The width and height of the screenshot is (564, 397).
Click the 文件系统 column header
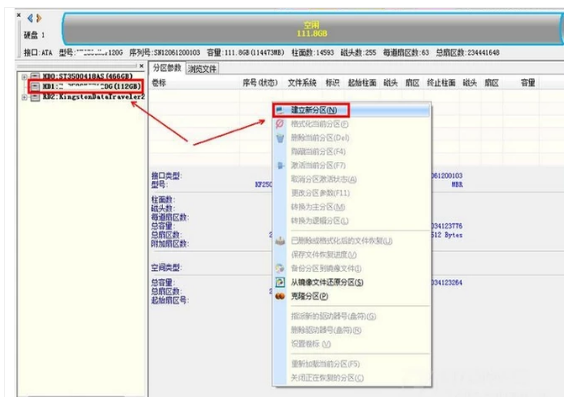click(302, 83)
